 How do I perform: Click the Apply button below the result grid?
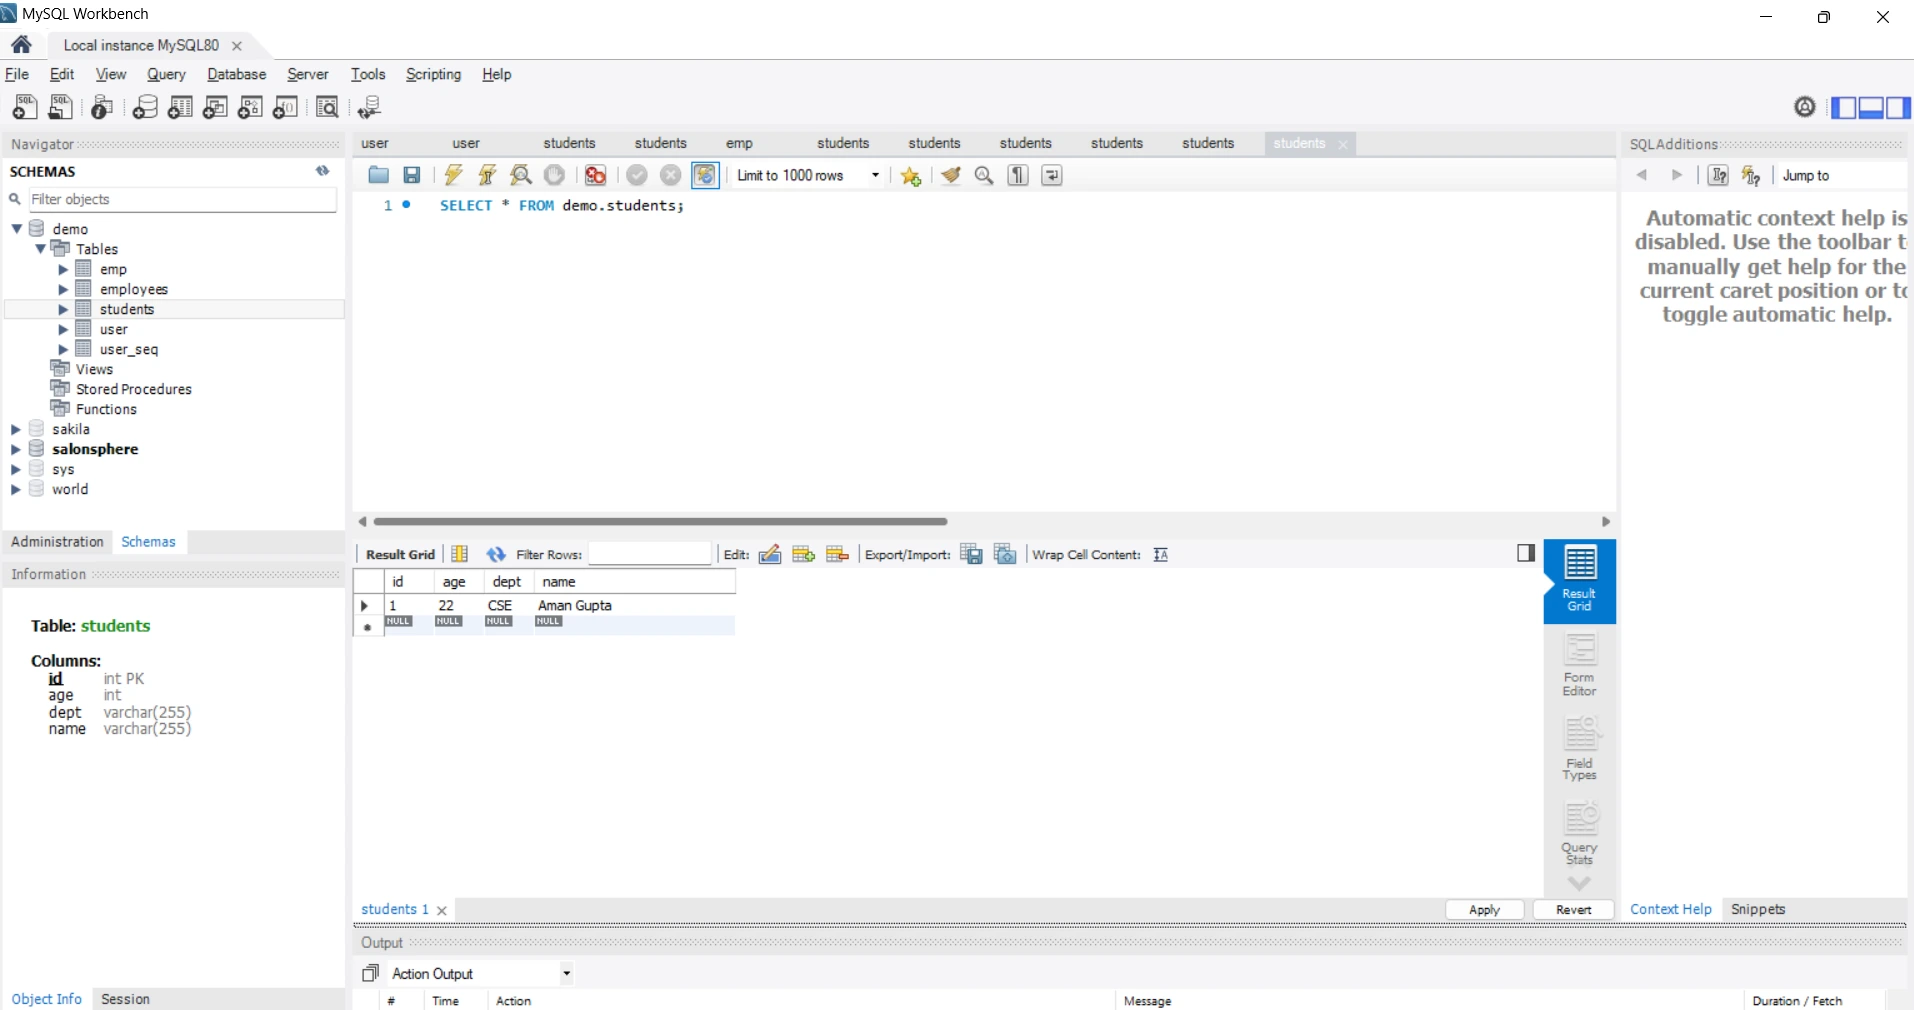click(1484, 909)
